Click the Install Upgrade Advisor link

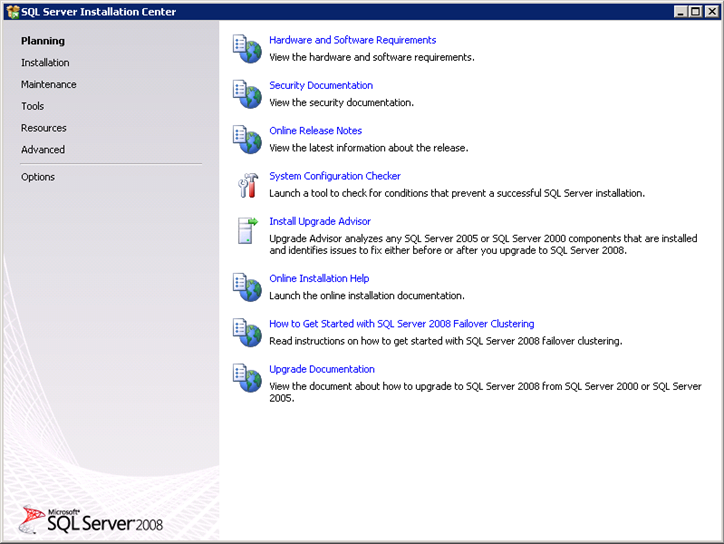pos(320,221)
